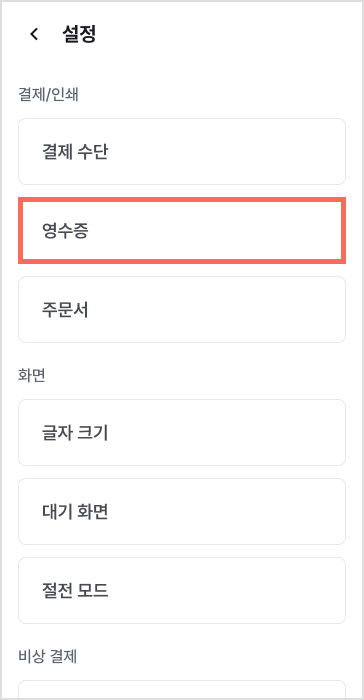Viewport: 364px width, 700px height.
Task: Go back using the arrow beside 설정
Action: [34, 34]
